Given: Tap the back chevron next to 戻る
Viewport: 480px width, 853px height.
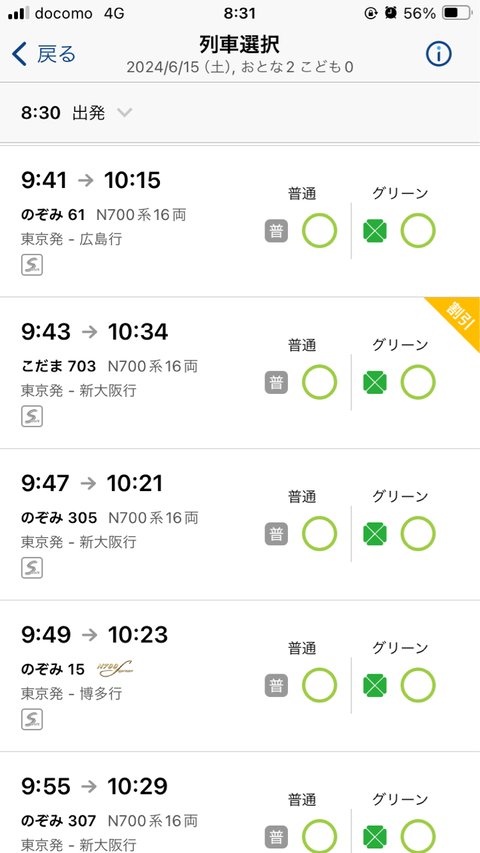Looking at the screenshot, I should tap(19, 54).
